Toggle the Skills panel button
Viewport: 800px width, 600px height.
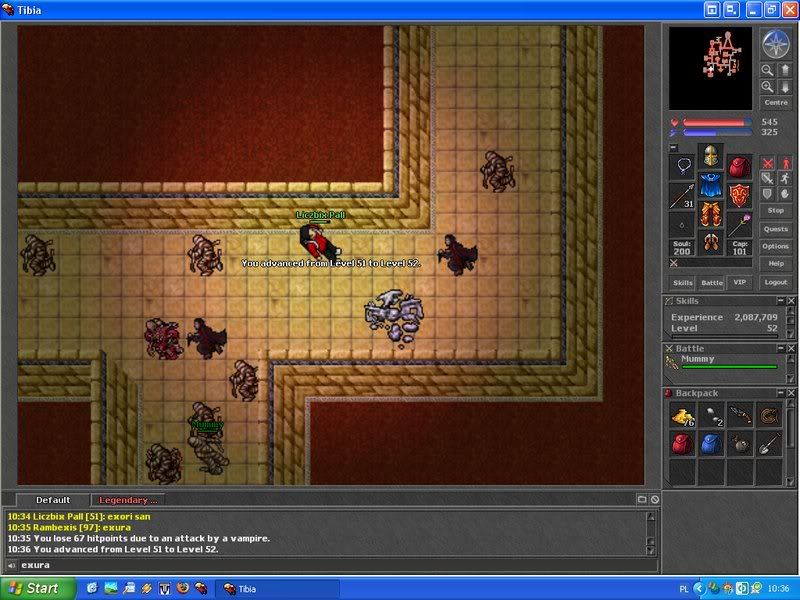[x=683, y=283]
